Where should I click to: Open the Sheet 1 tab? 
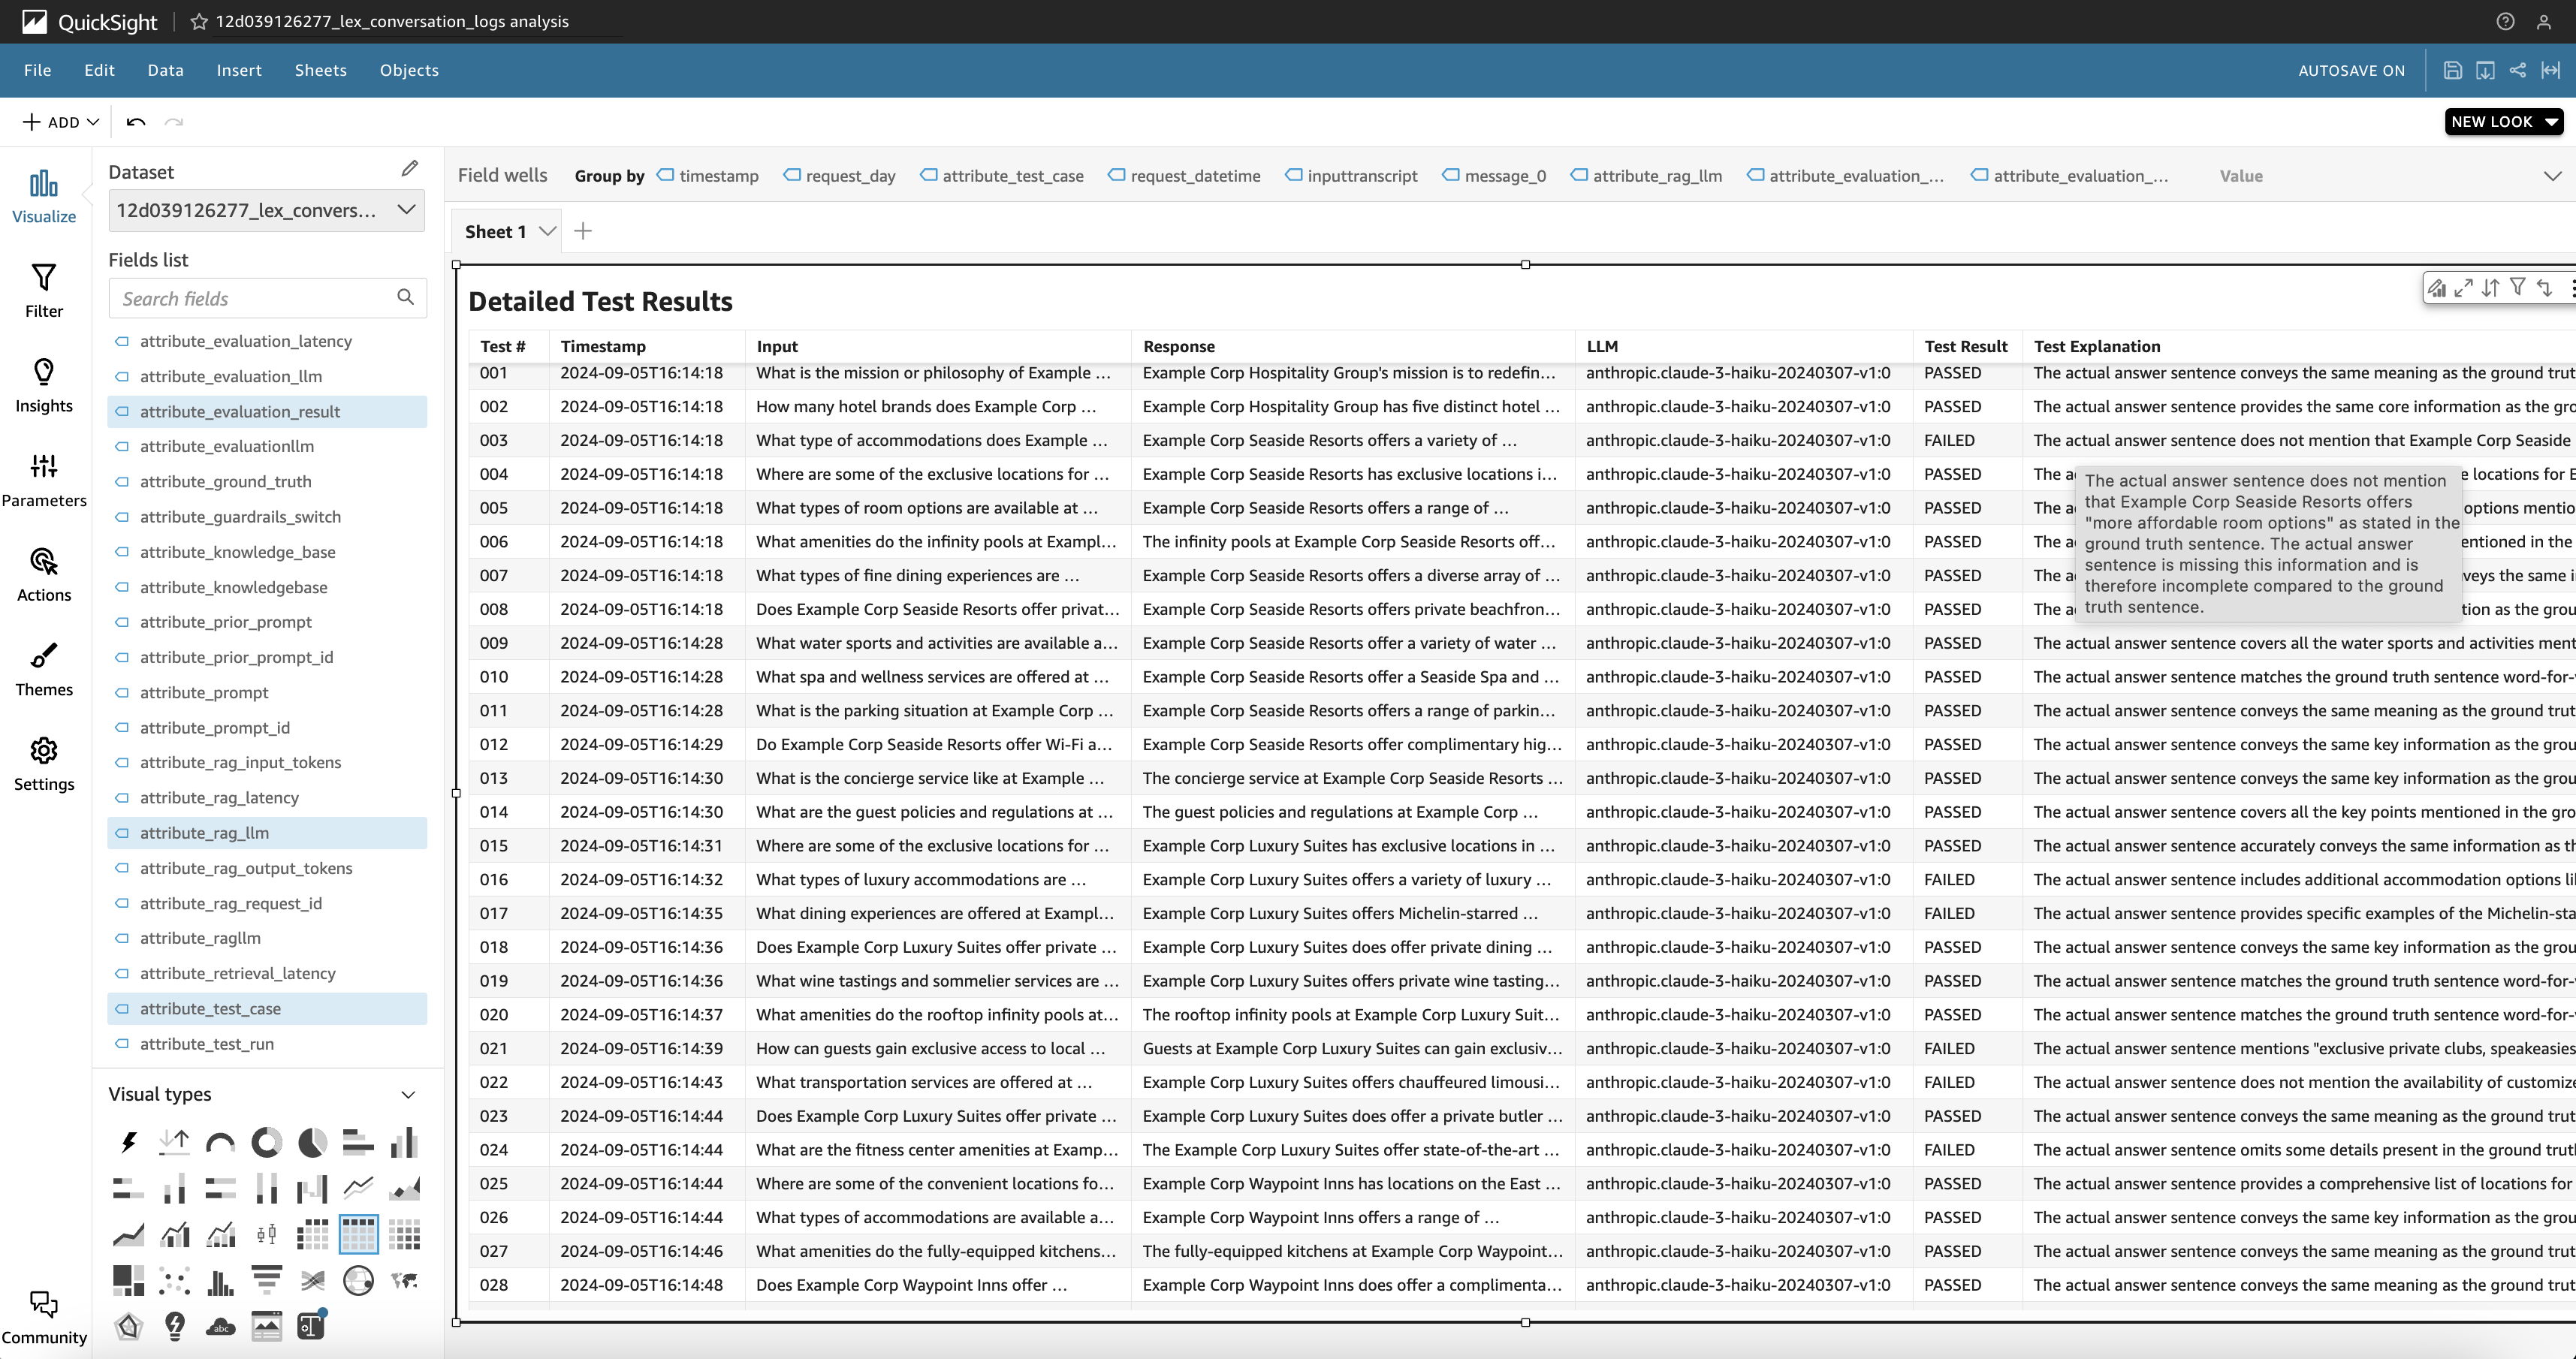(x=496, y=232)
